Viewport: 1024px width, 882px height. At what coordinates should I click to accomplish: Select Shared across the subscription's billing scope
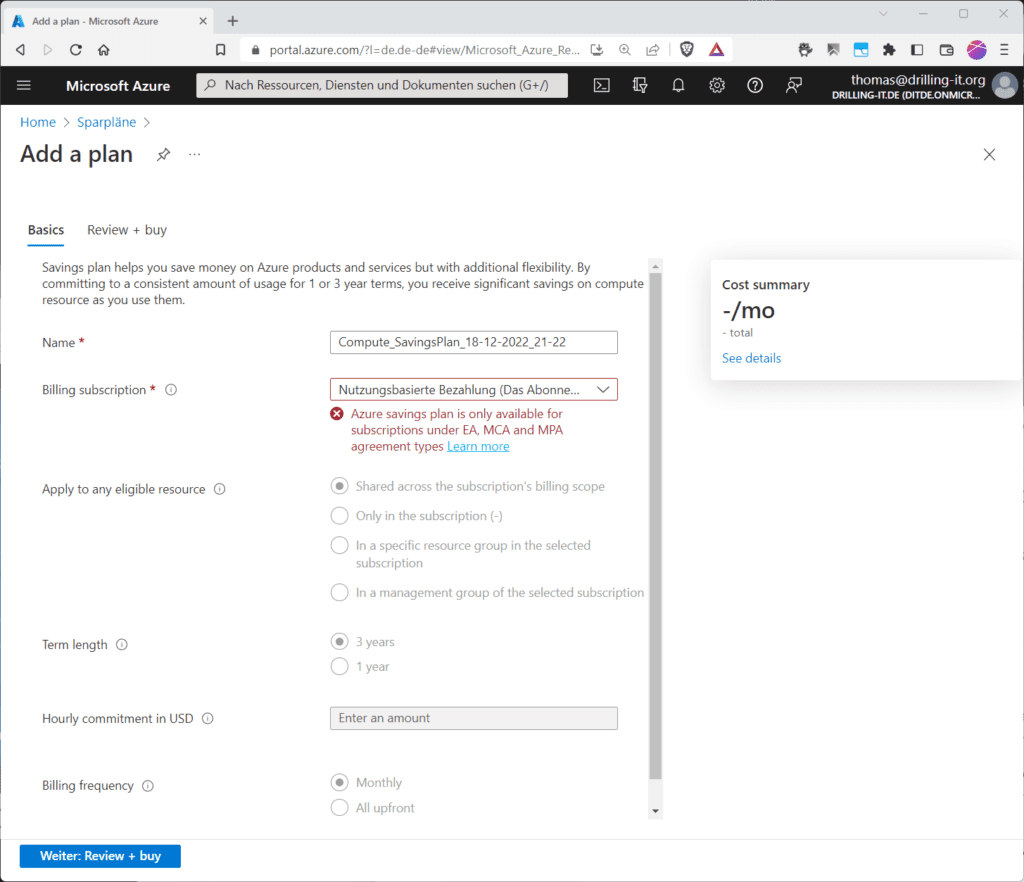340,486
